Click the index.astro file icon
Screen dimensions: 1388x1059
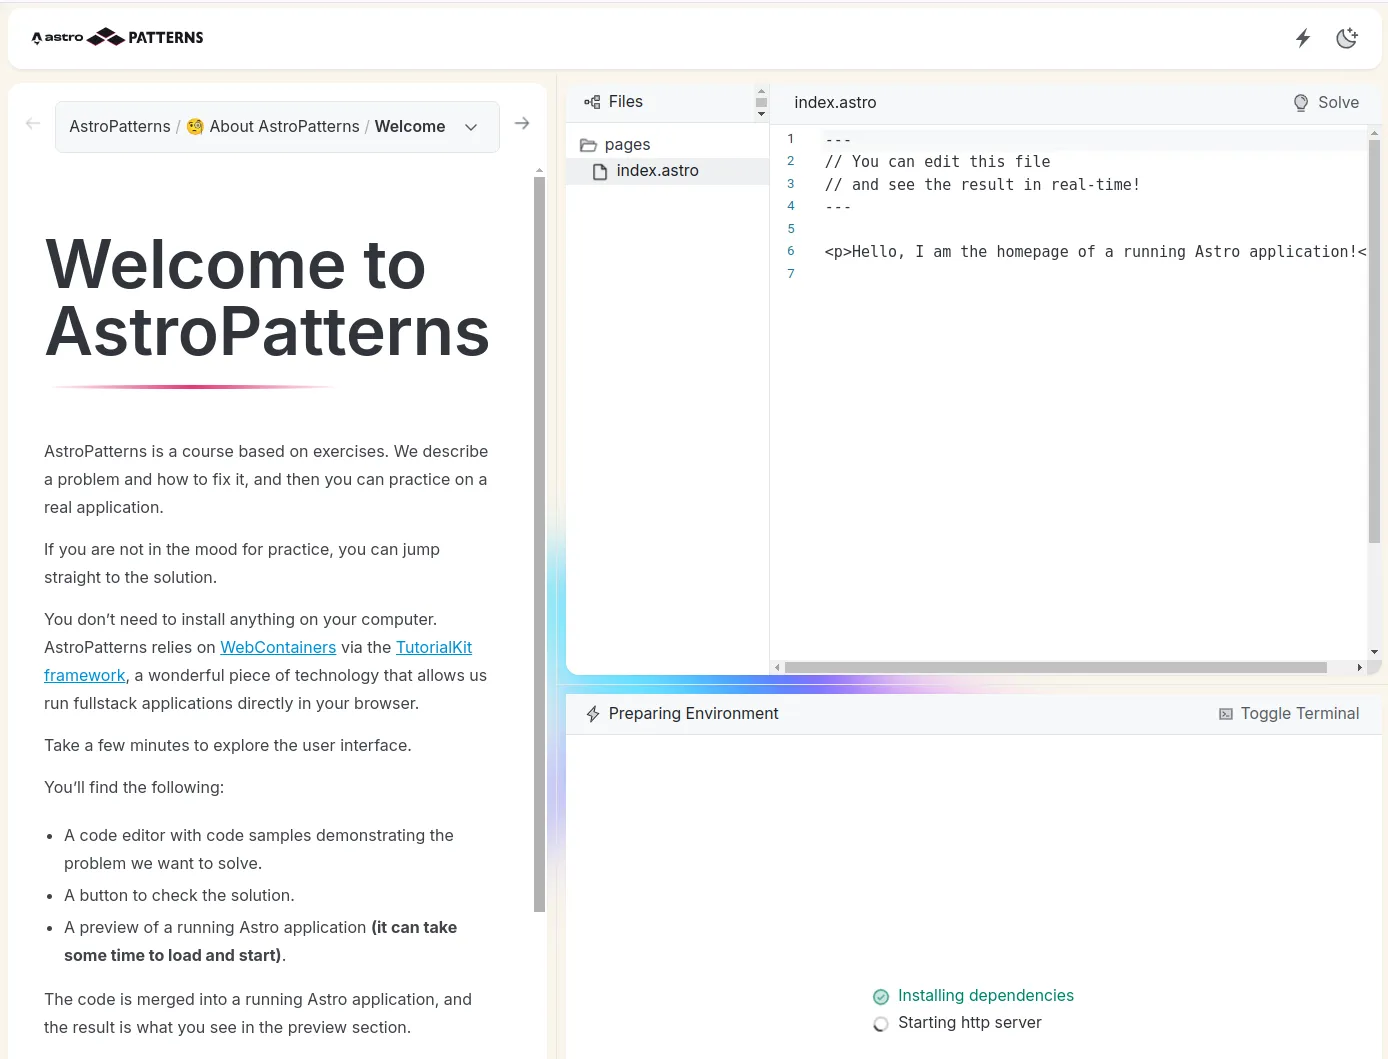pyautogui.click(x=600, y=172)
